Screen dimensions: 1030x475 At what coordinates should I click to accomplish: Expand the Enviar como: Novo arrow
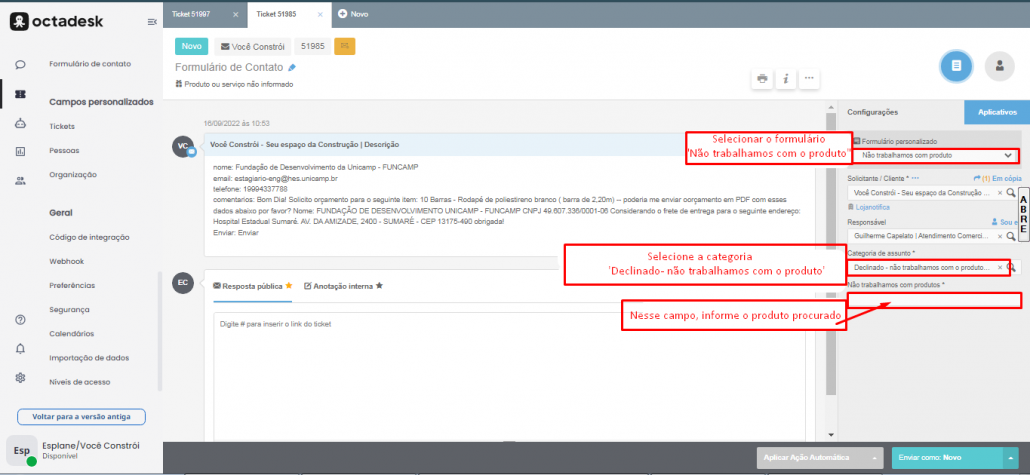1011,457
